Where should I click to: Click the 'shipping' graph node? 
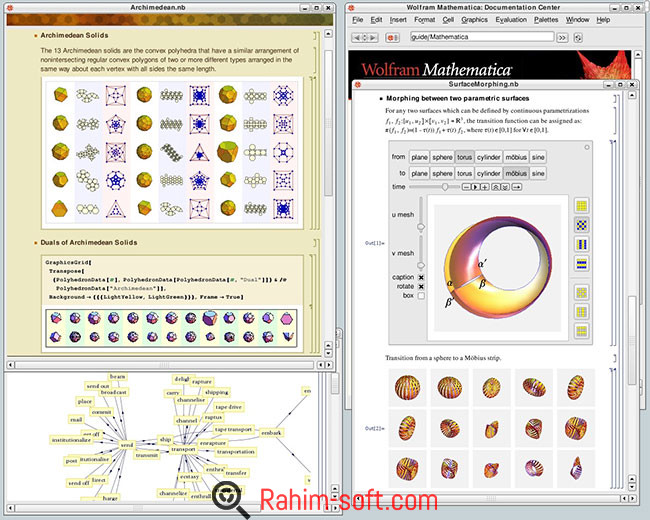(216, 392)
